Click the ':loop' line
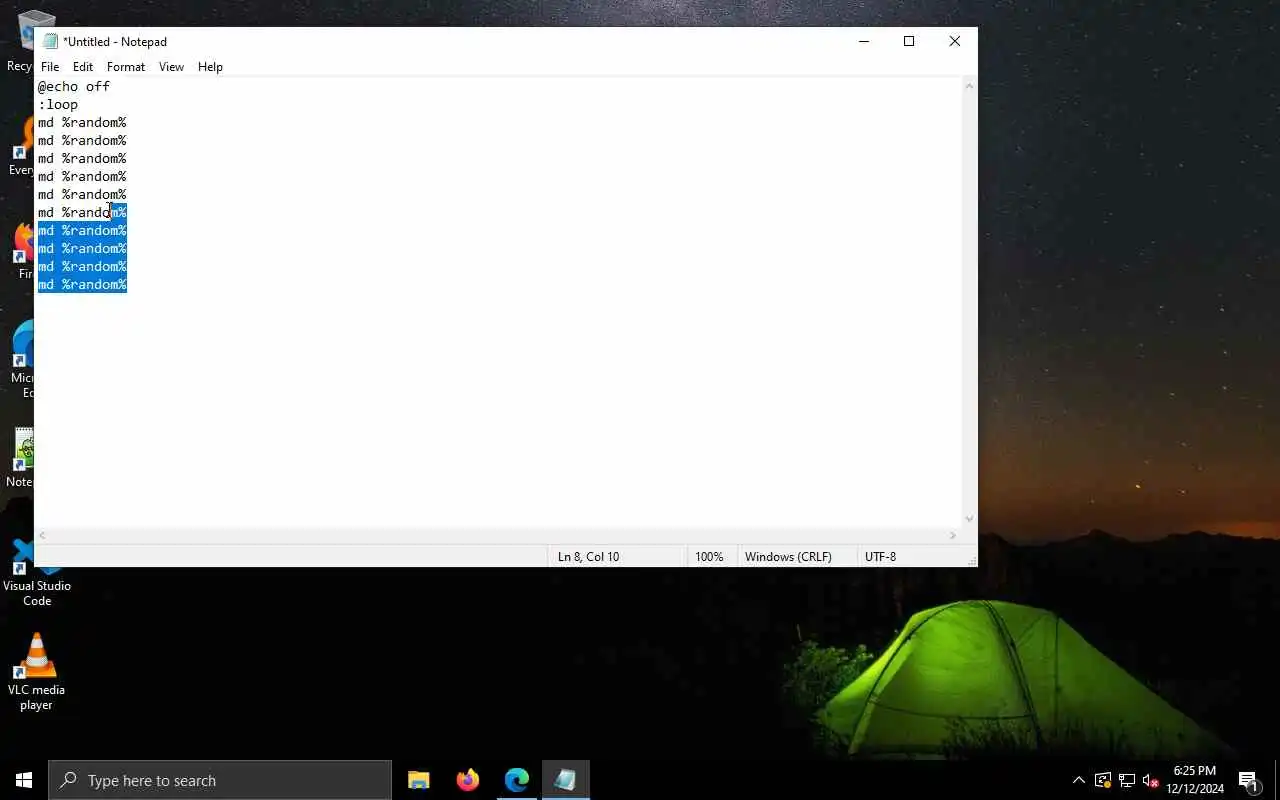1280x800 pixels. pyautogui.click(x=58, y=104)
